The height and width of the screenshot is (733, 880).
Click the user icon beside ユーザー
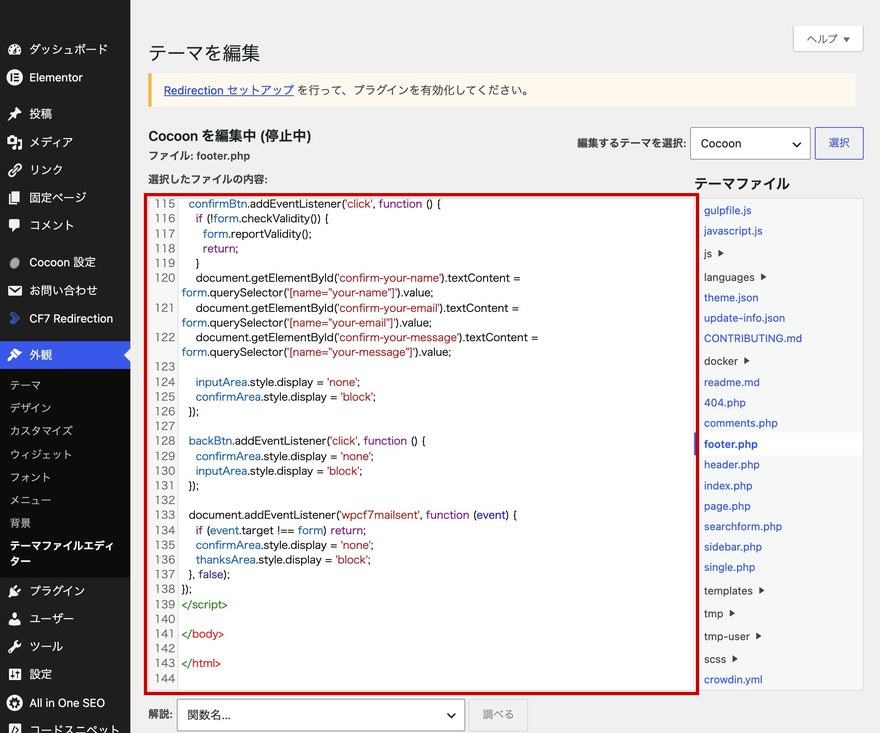pos(15,619)
